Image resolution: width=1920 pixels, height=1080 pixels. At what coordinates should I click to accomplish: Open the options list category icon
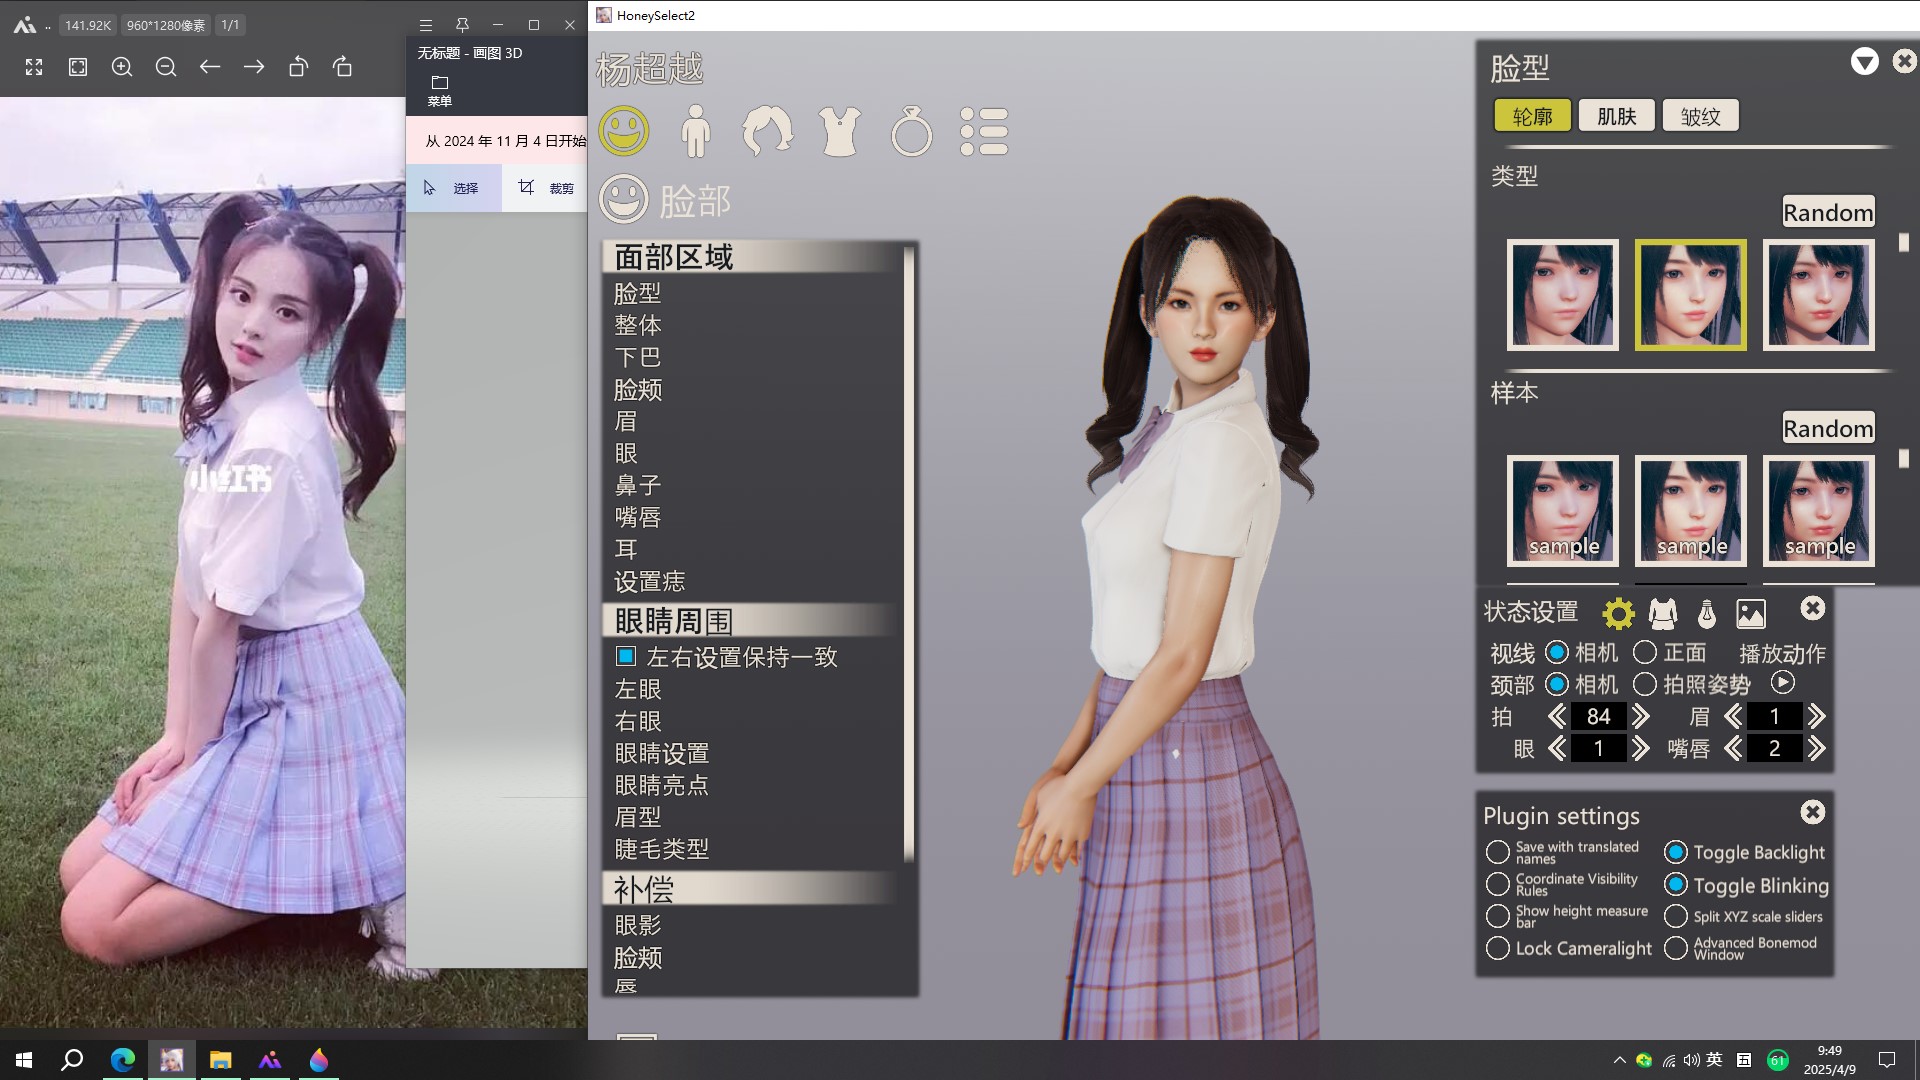tap(984, 131)
